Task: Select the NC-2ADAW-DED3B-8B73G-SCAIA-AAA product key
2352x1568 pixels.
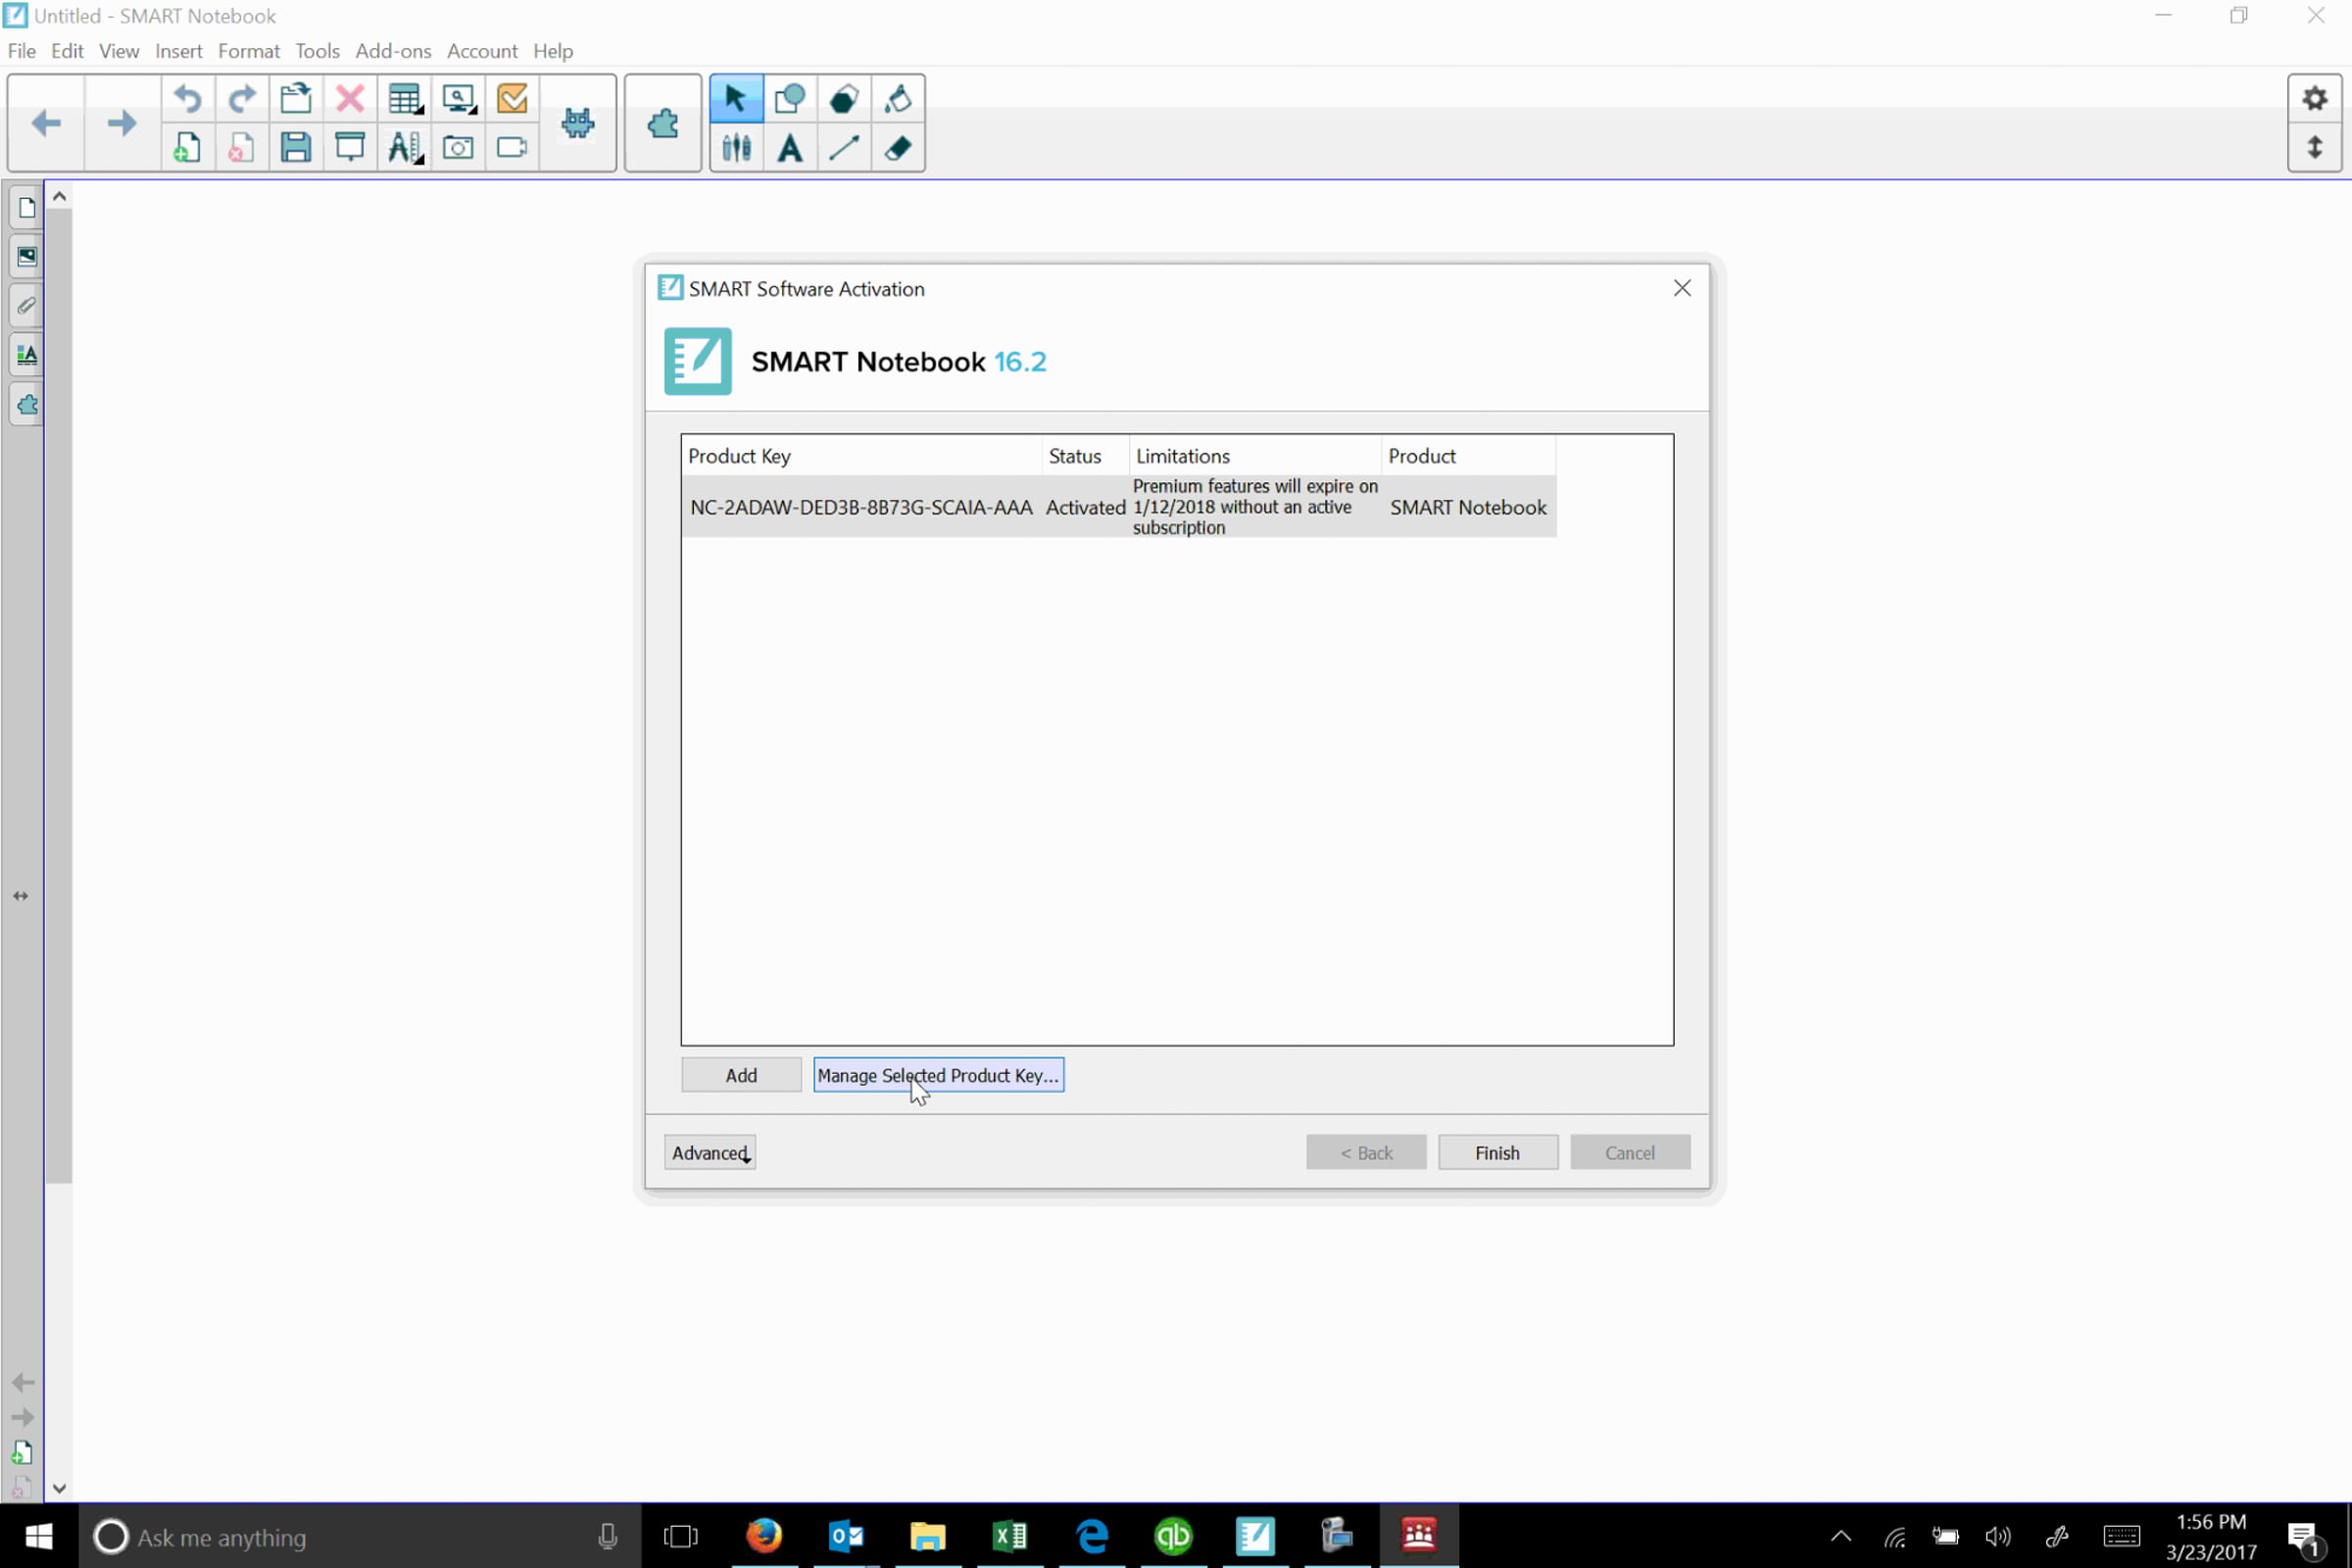Action: 1118,507
